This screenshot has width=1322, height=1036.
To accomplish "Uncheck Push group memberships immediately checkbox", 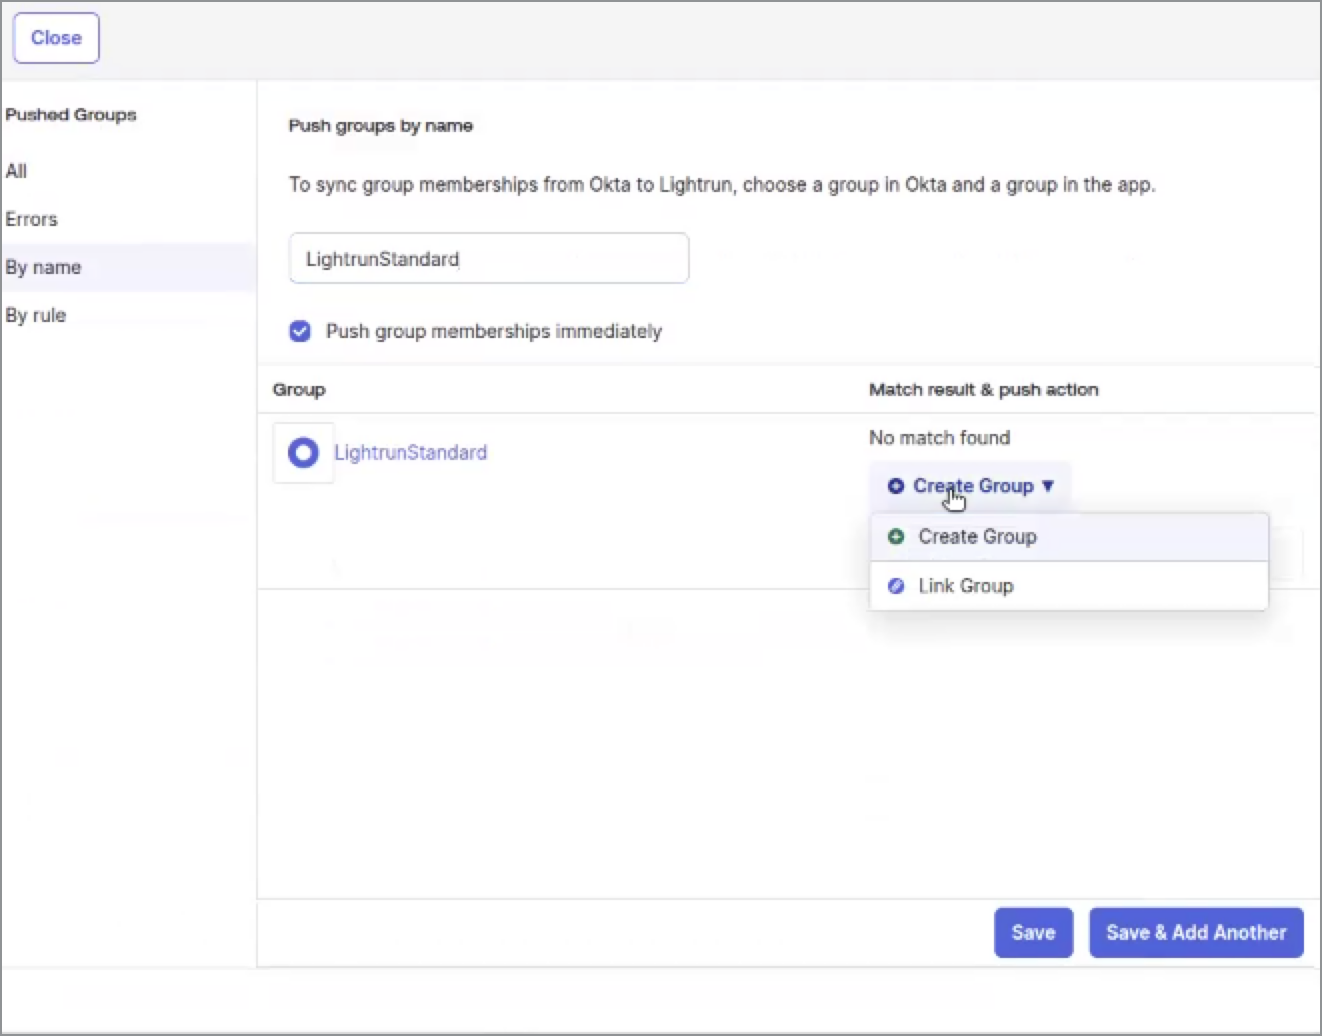I will tap(300, 331).
